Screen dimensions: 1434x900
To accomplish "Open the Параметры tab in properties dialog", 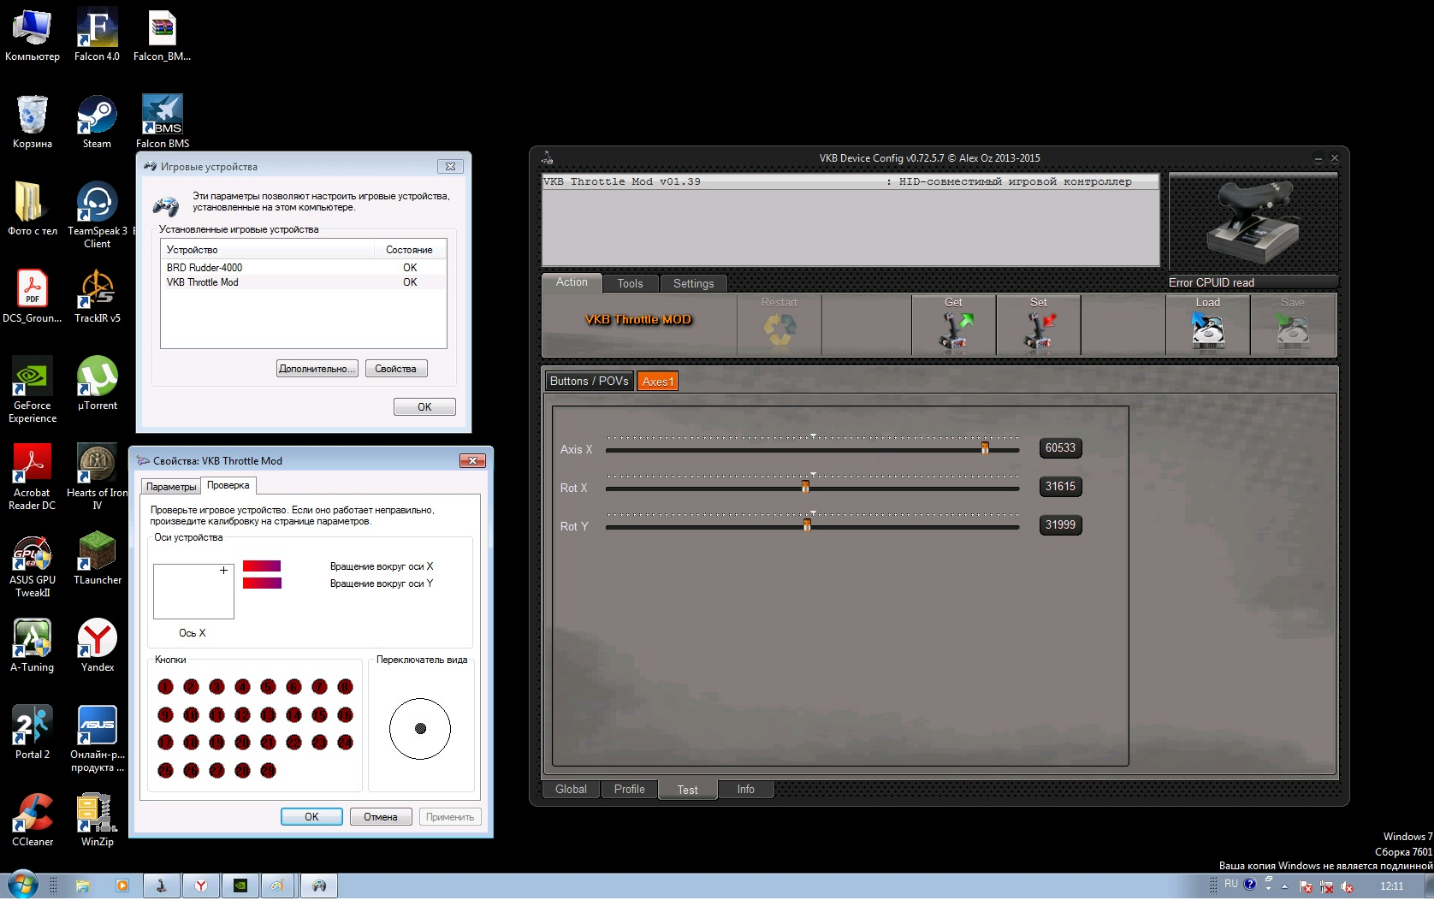I will coord(171,487).
